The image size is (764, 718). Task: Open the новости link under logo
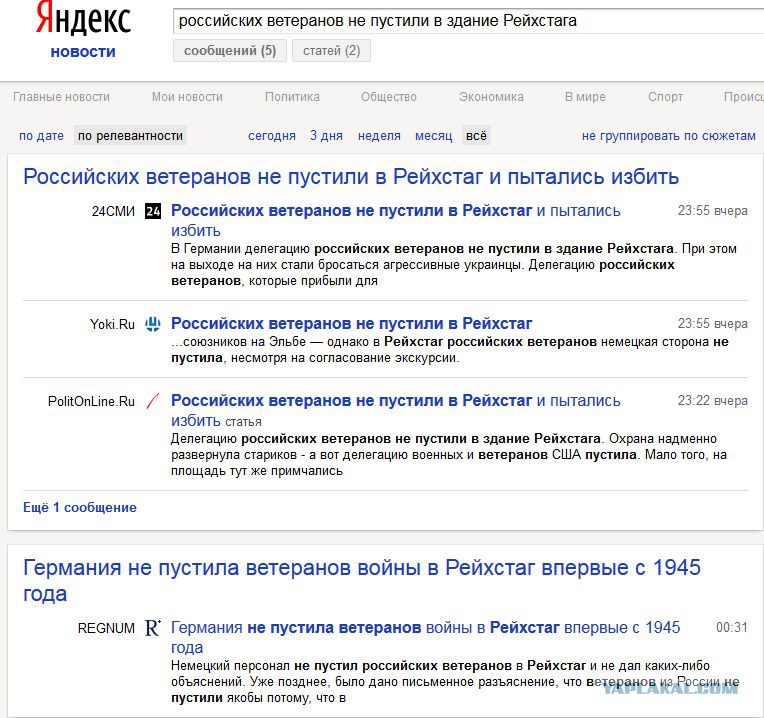[83, 52]
